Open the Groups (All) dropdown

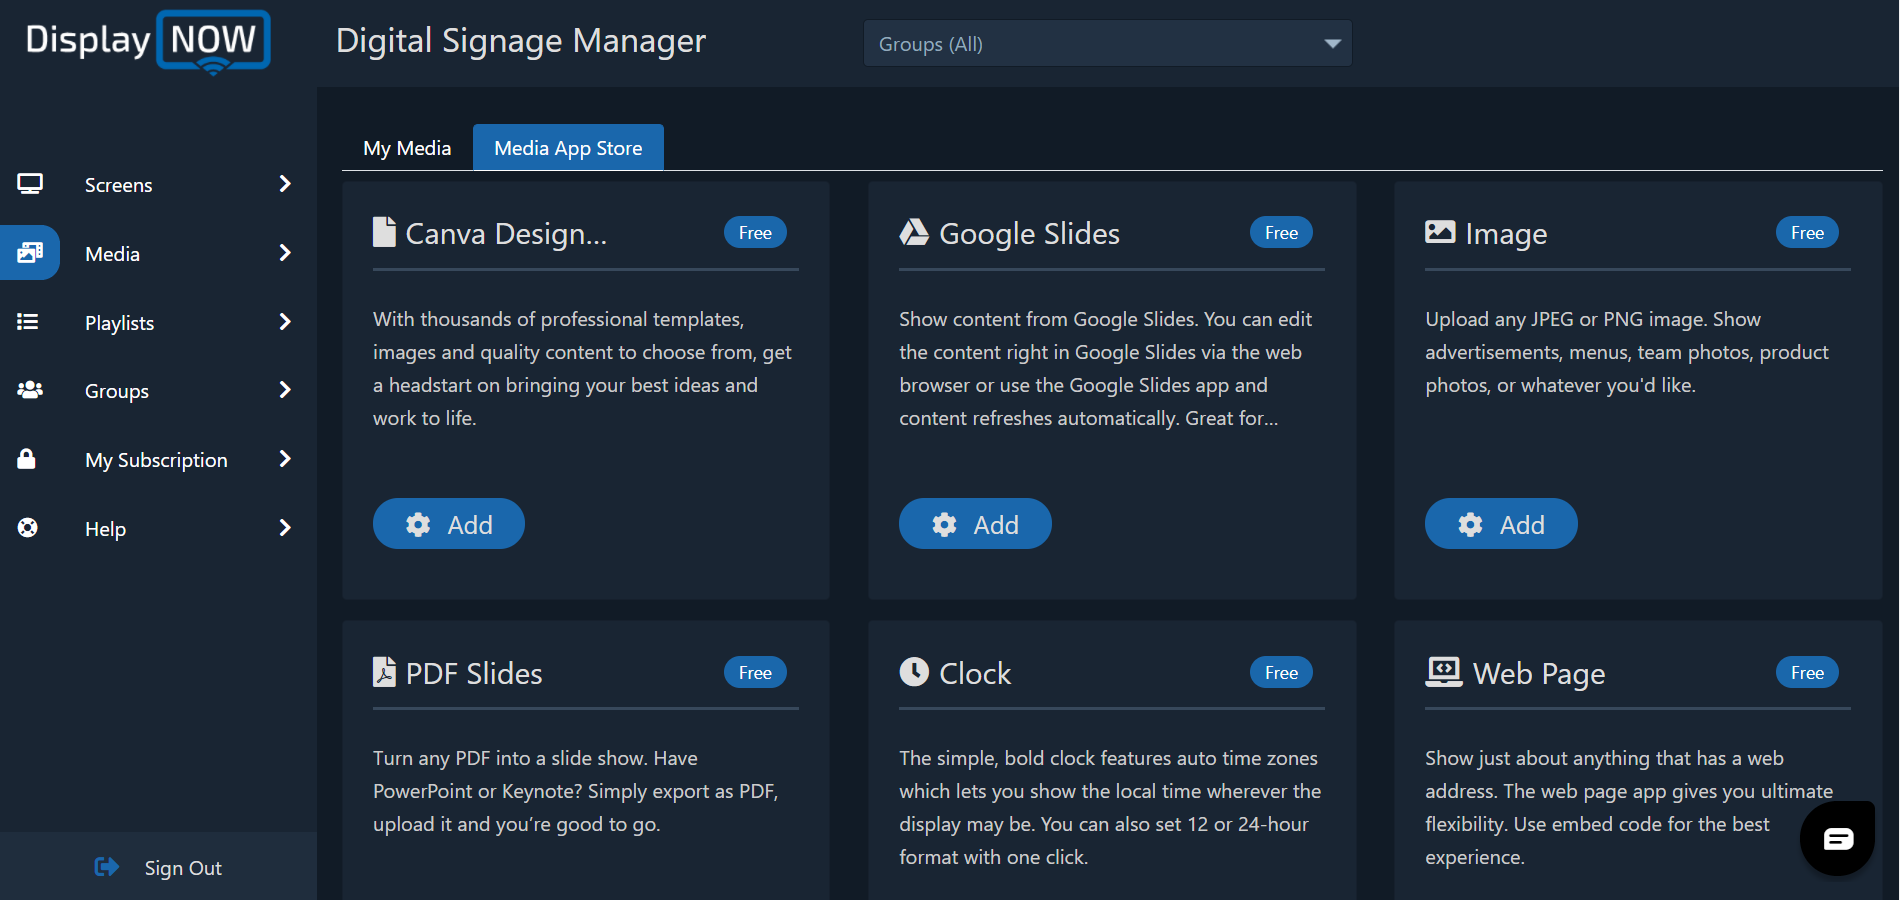point(1107,43)
